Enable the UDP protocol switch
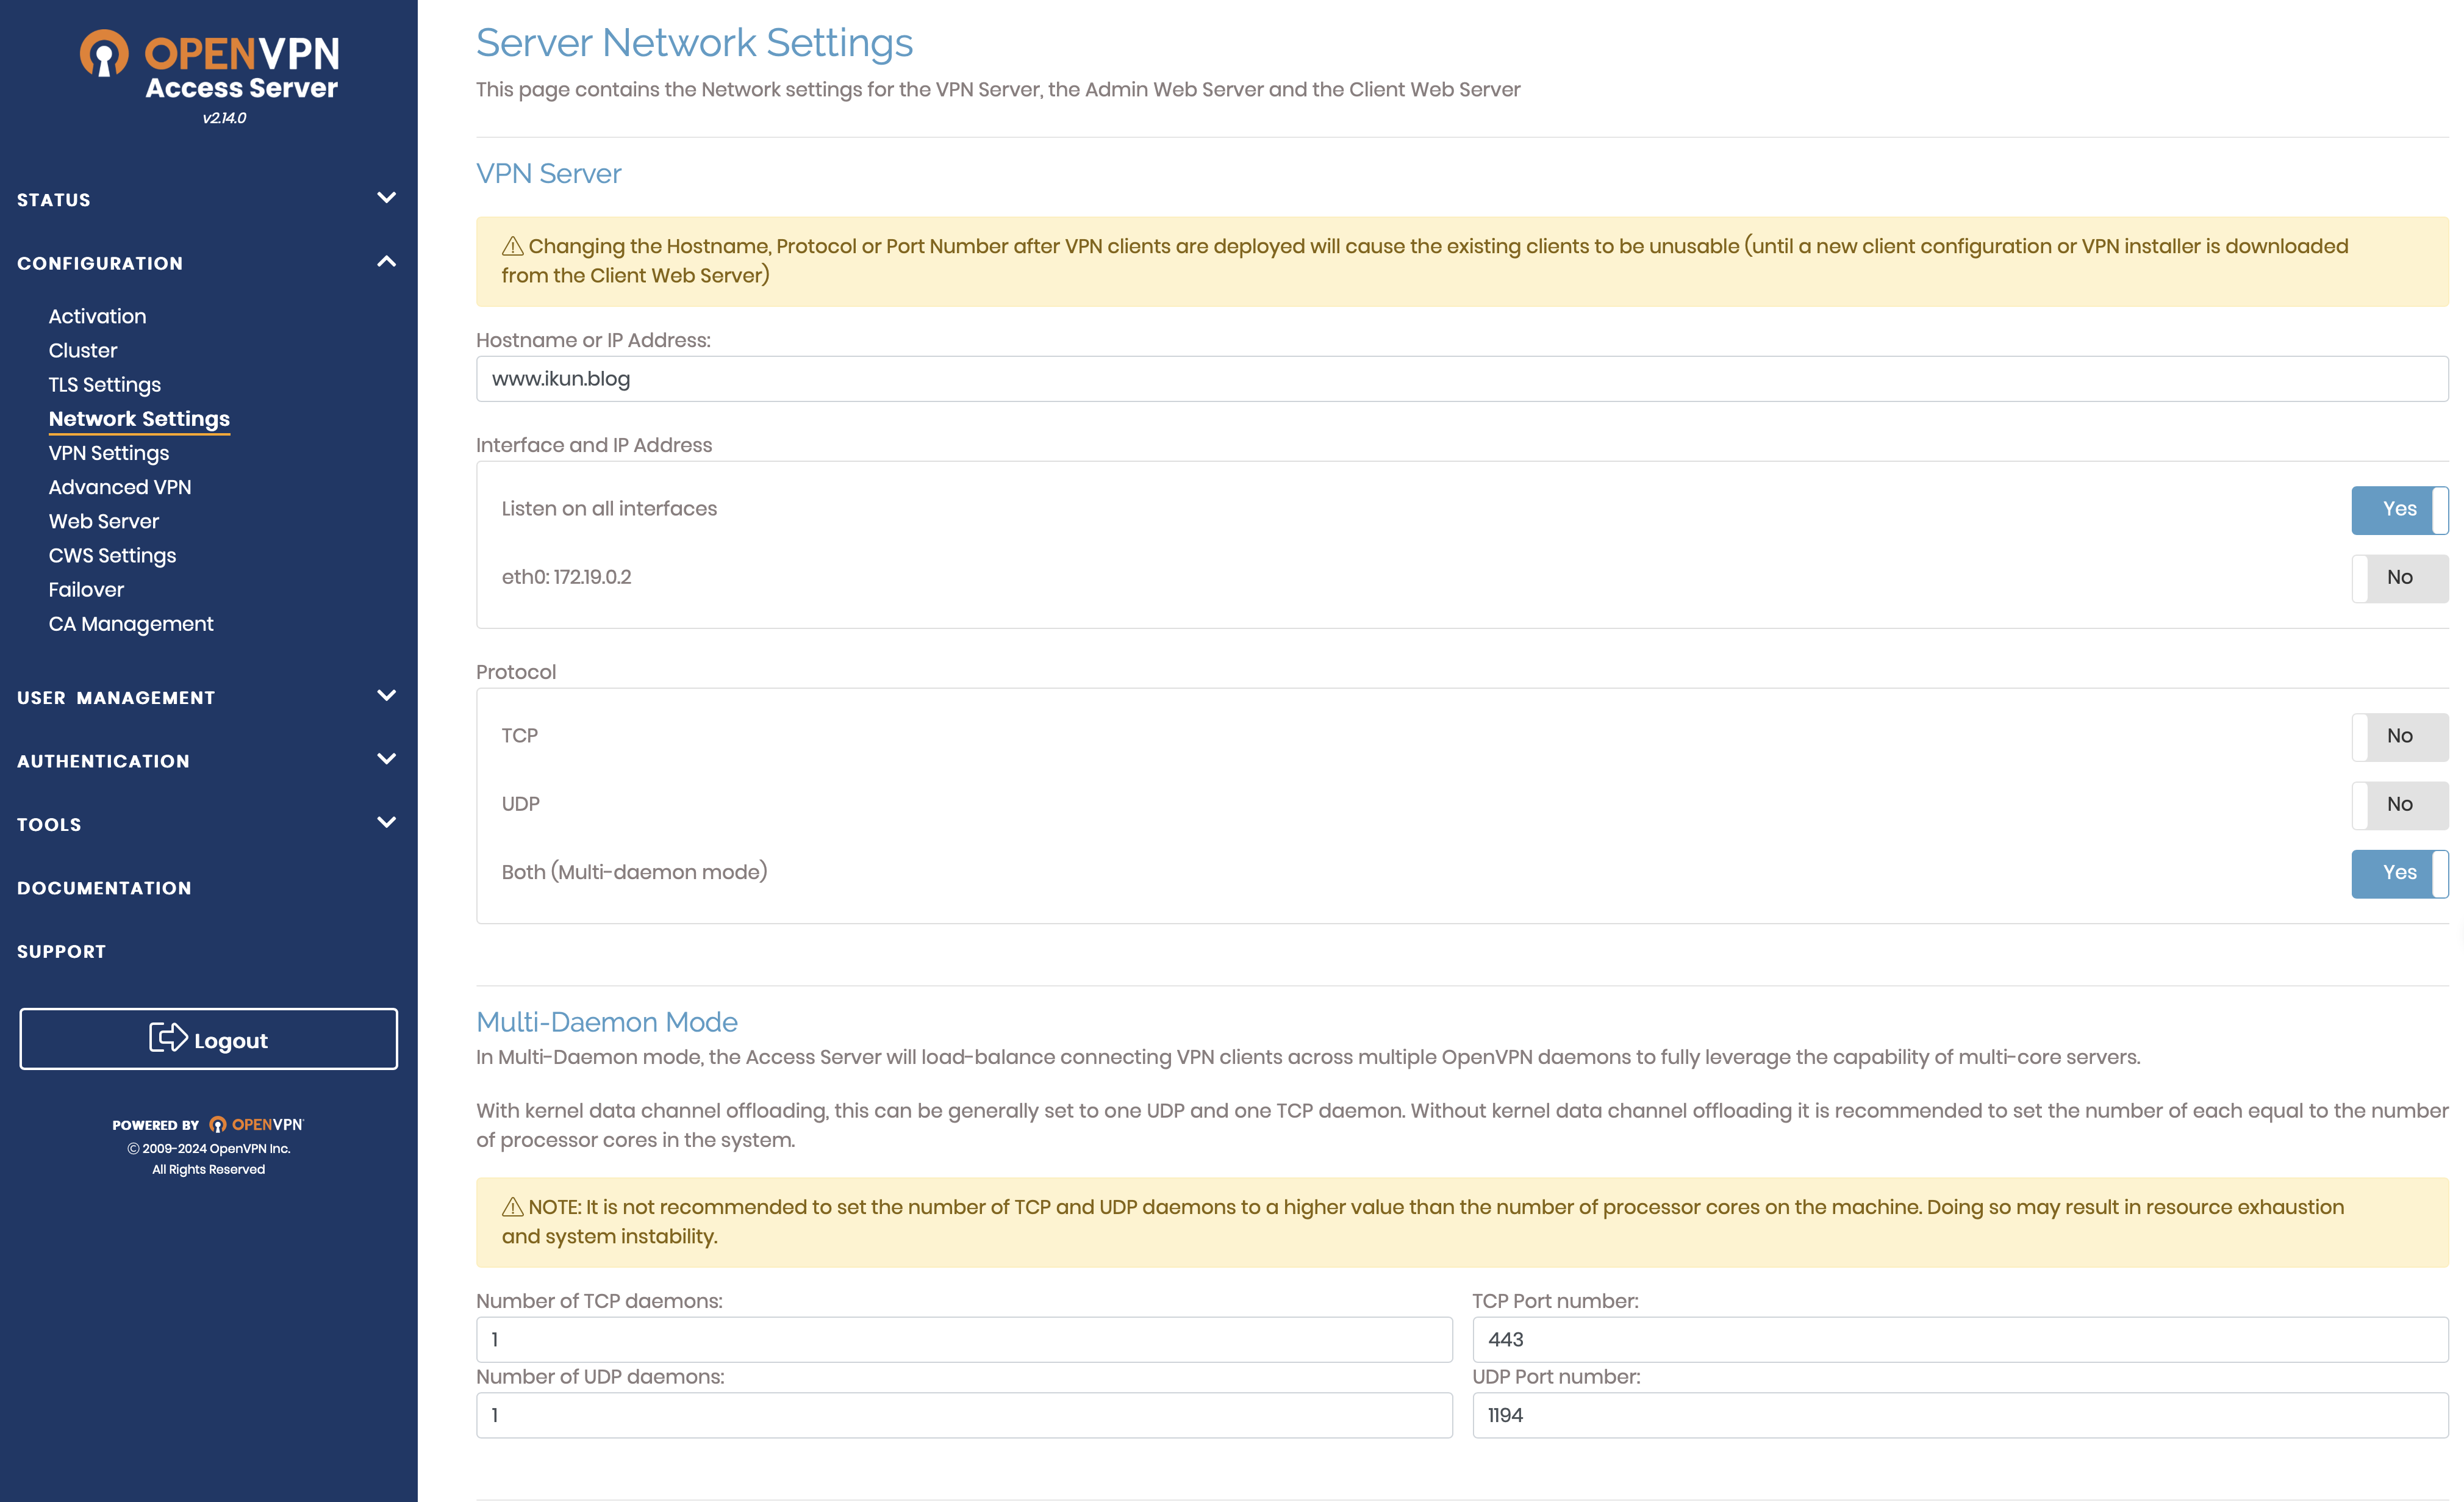This screenshot has height=1502, width=2464. (x=2399, y=805)
